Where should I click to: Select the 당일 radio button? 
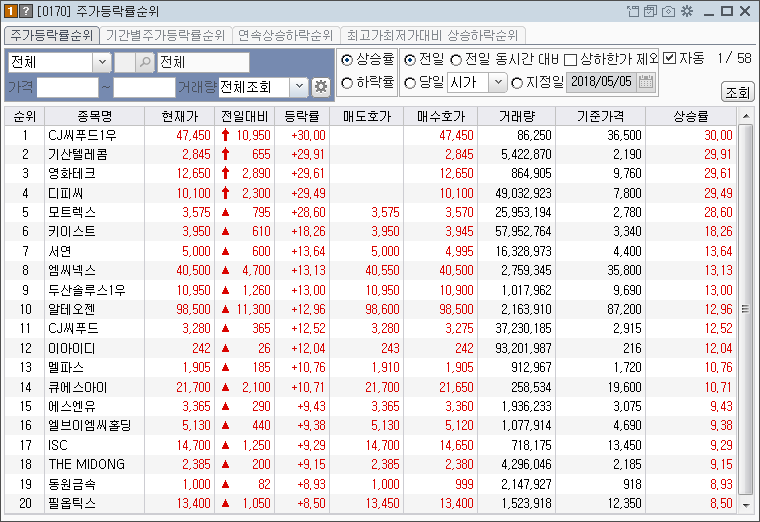(x=410, y=83)
